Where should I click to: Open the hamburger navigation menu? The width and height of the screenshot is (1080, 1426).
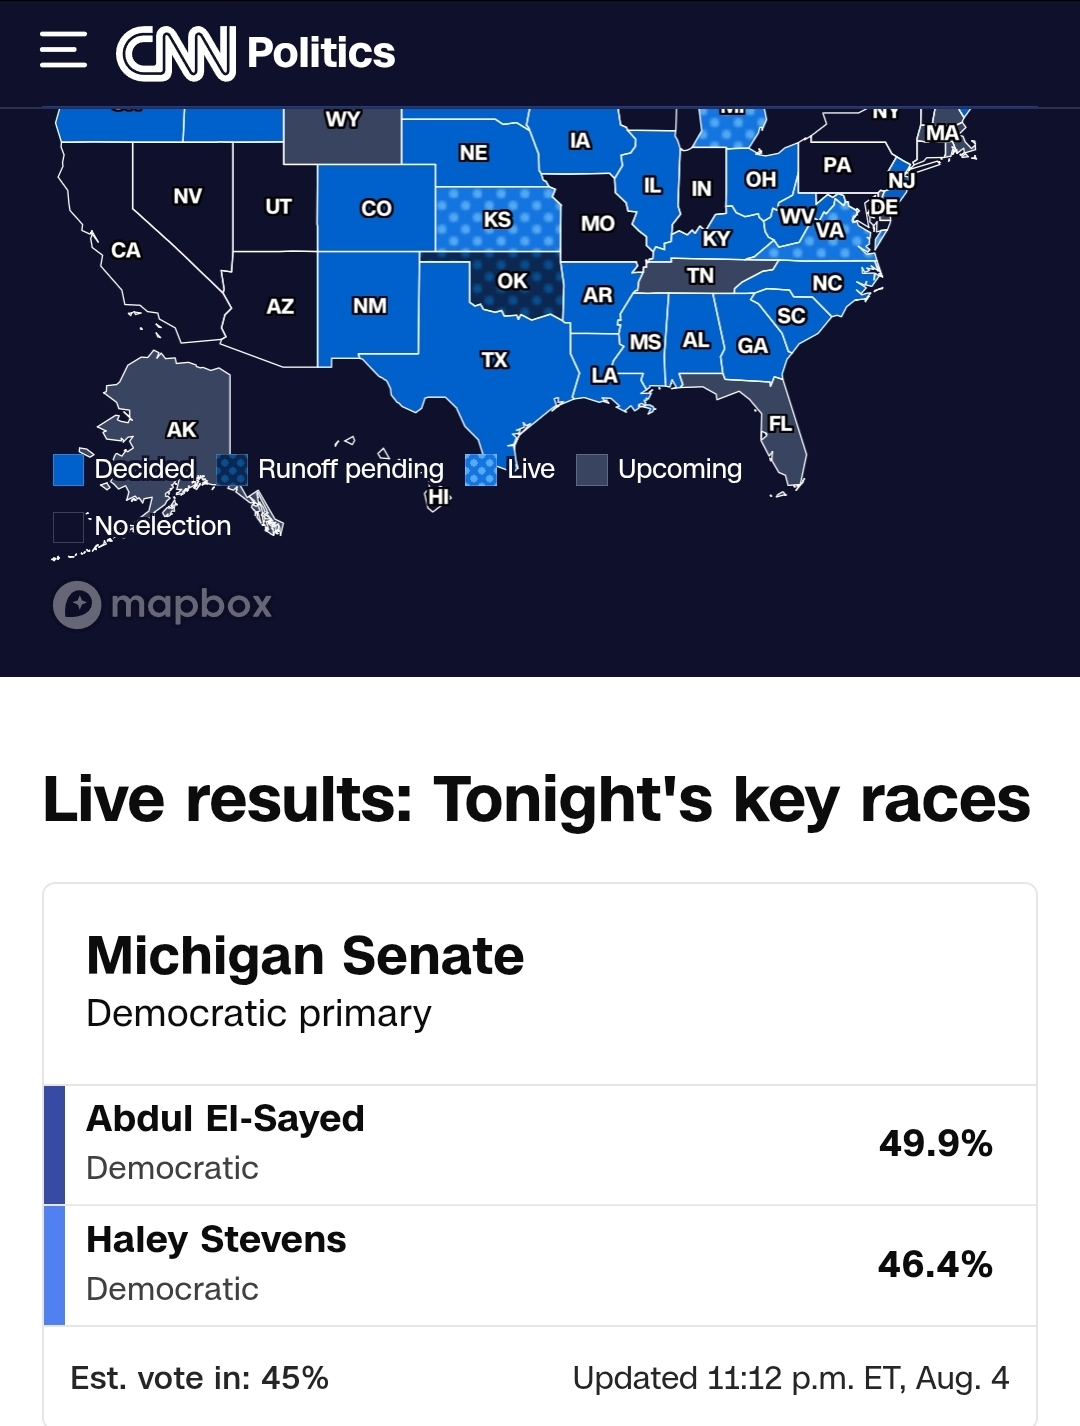pos(63,50)
